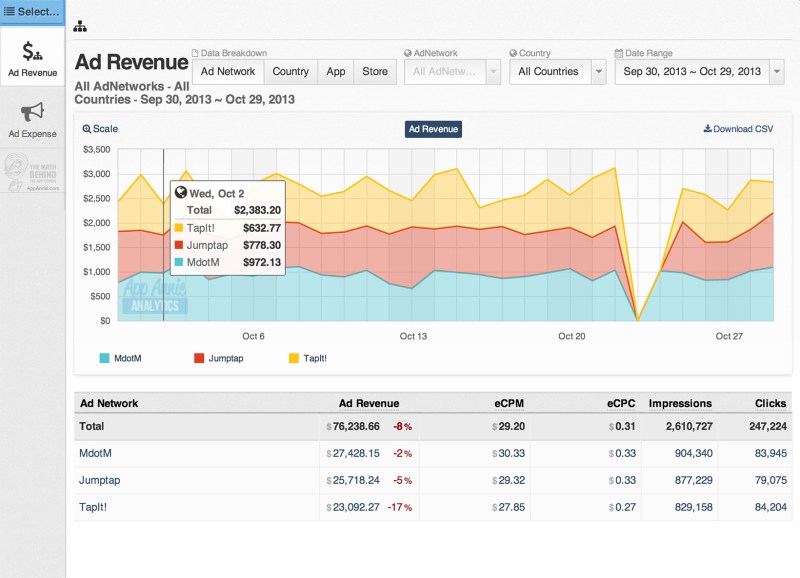Switch breakdown to Ad Network
The width and height of the screenshot is (800, 578).
tap(228, 71)
